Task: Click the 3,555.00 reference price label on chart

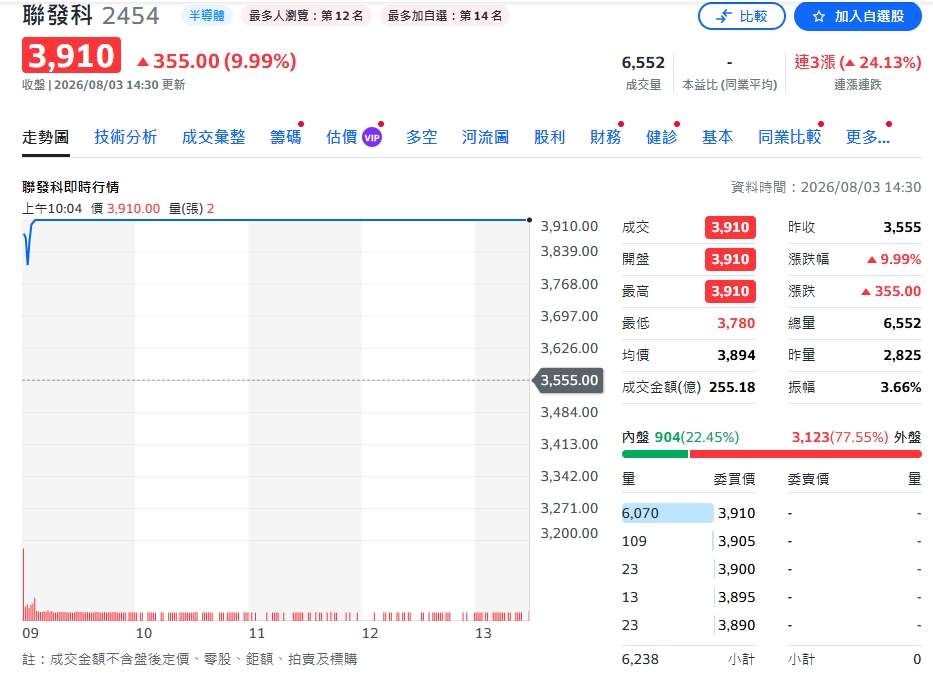Action: [x=569, y=380]
